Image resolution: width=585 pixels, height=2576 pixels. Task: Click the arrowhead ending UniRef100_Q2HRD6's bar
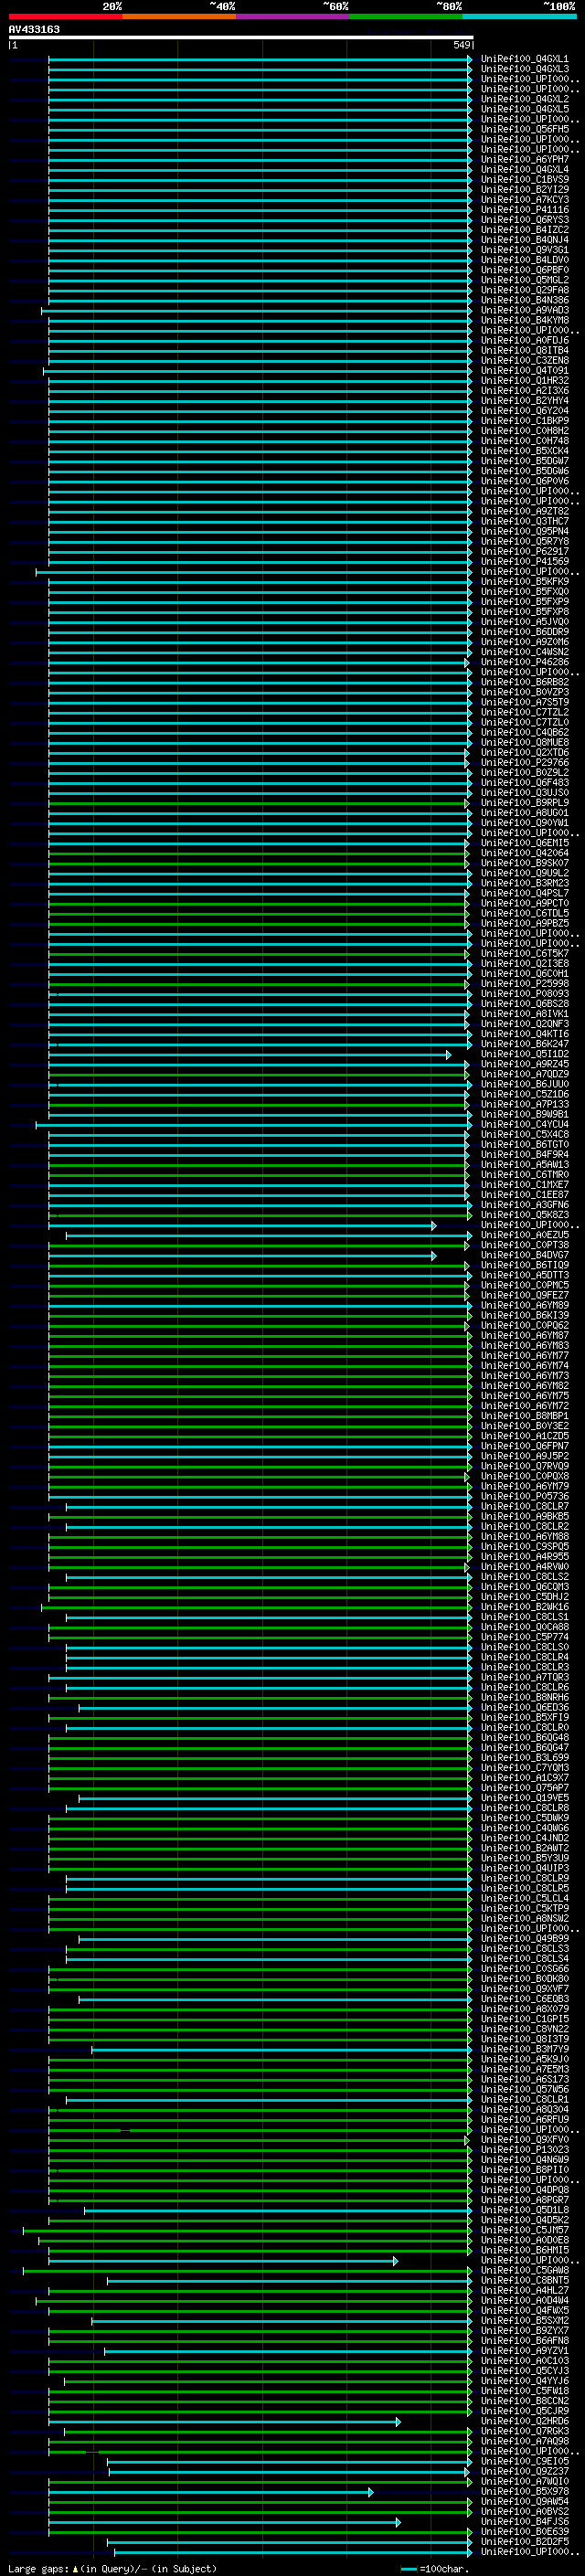tap(398, 2421)
